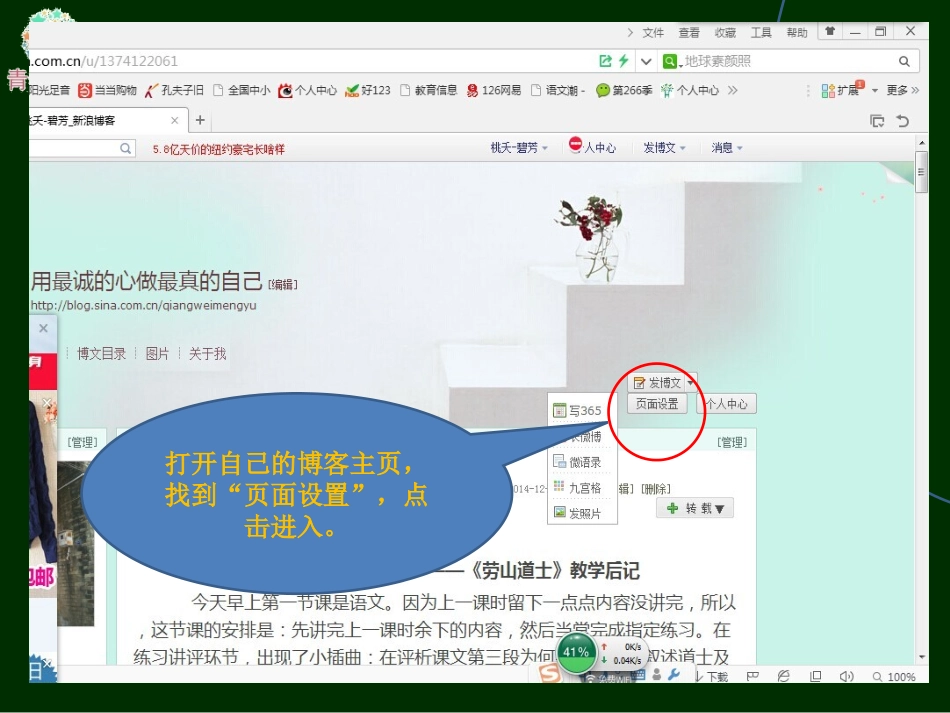Expand the 转载 repost dropdown button

pyautogui.click(x=695, y=508)
